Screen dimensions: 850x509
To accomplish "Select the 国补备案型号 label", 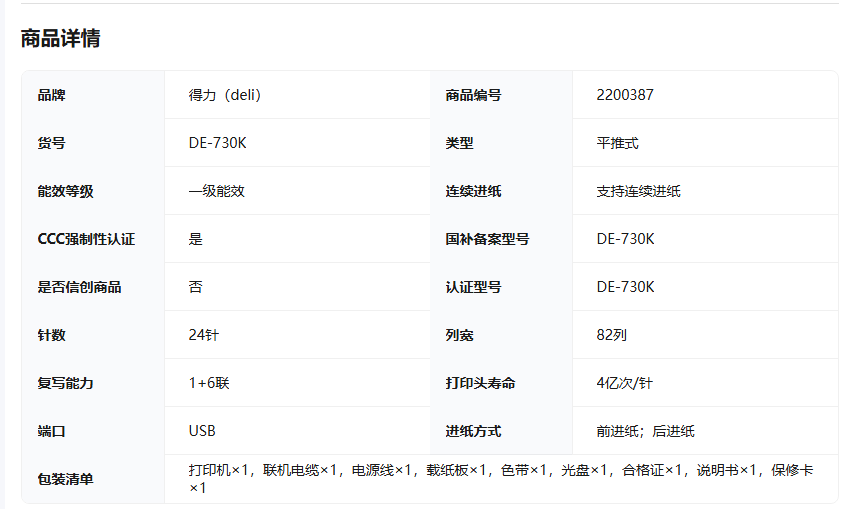I will point(487,239).
